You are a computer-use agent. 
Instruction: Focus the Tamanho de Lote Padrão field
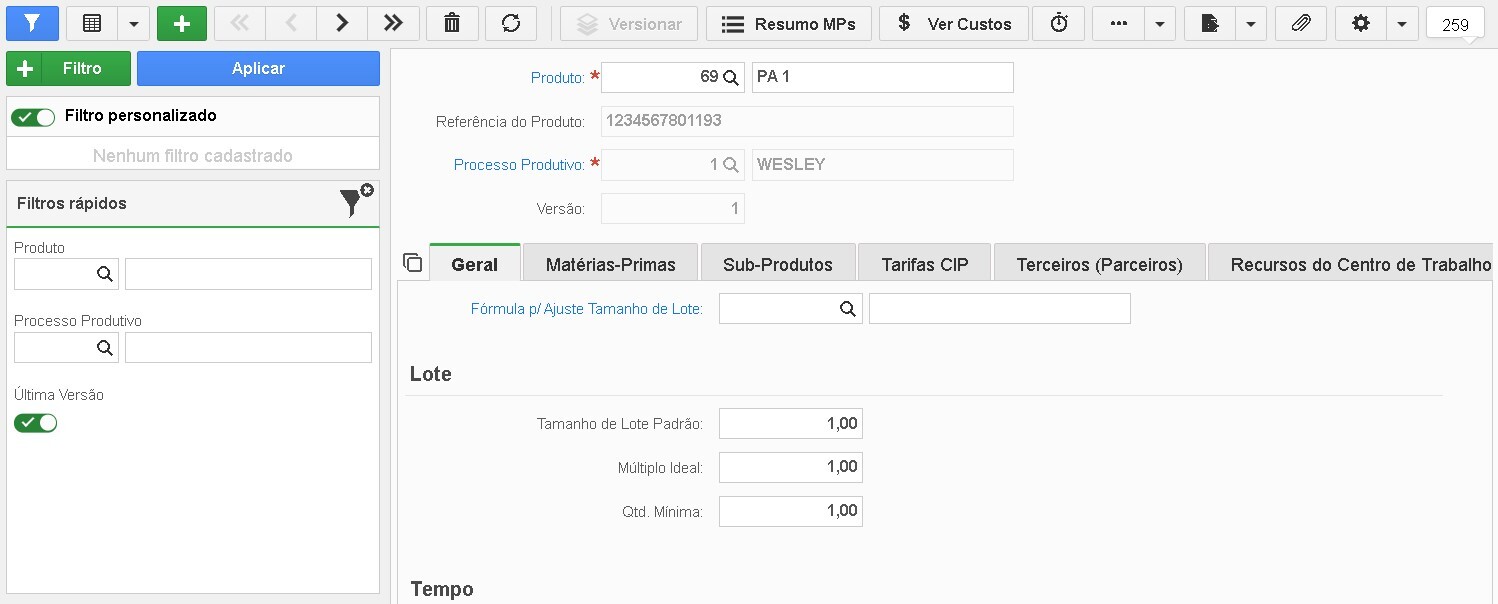pos(790,423)
